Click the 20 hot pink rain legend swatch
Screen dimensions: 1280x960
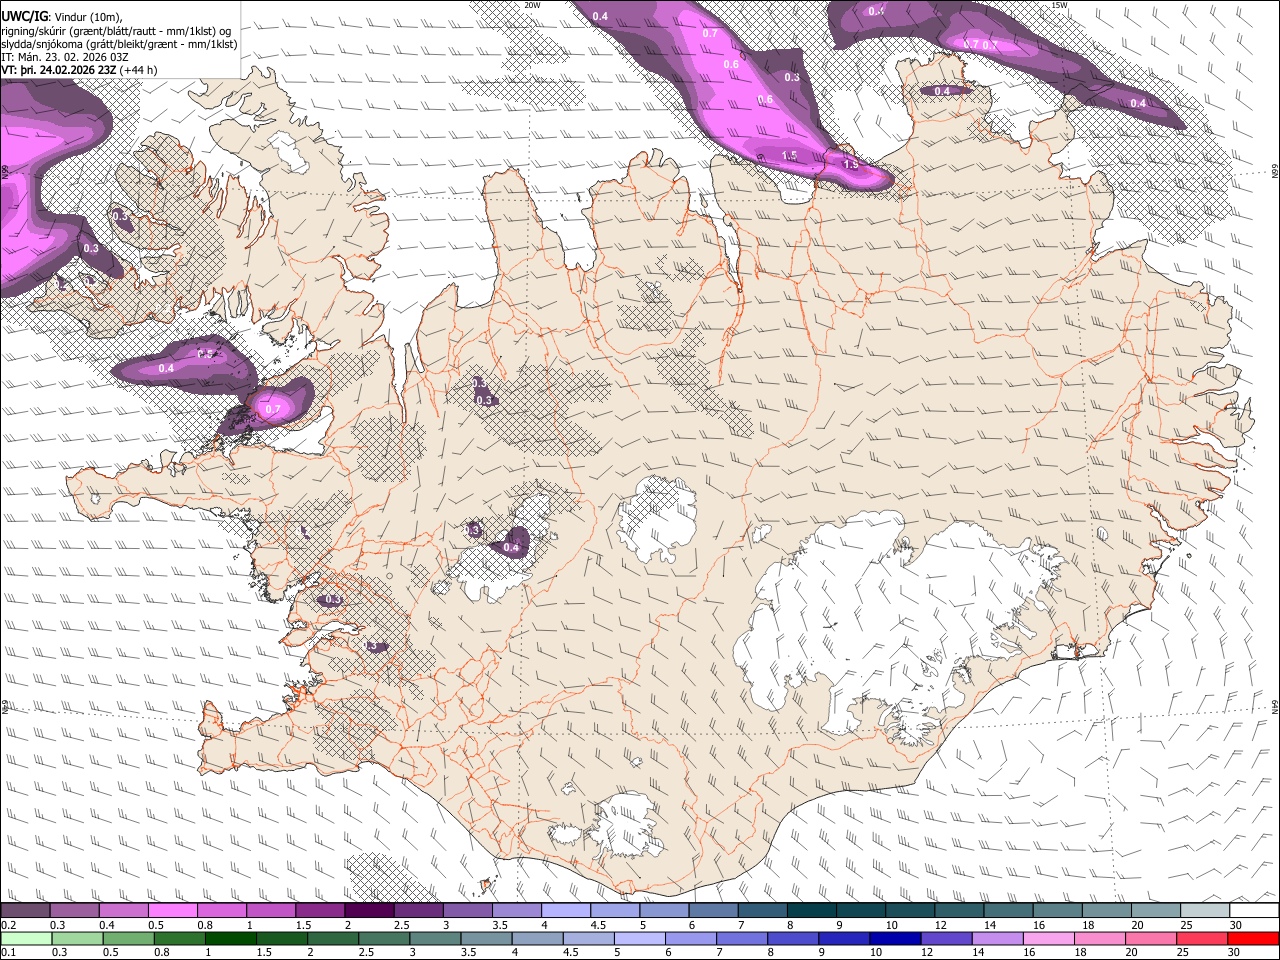point(1151,938)
